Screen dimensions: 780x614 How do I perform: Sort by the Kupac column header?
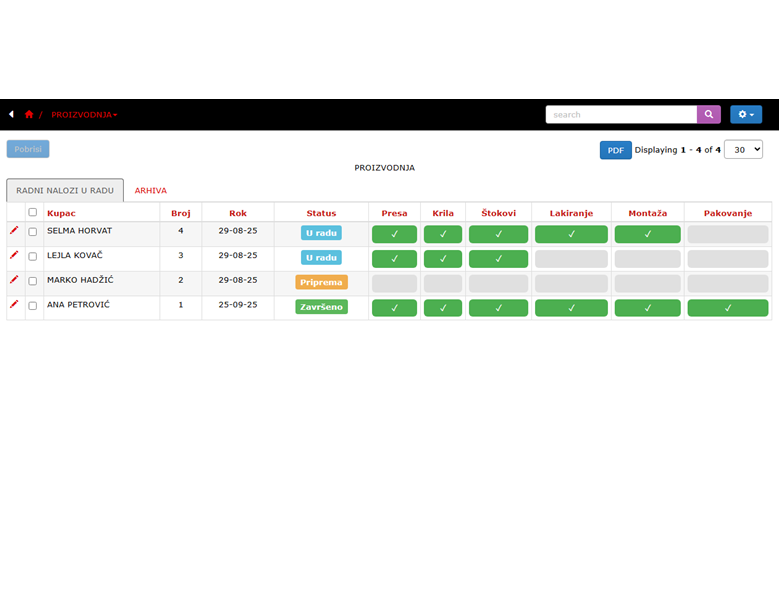point(61,213)
